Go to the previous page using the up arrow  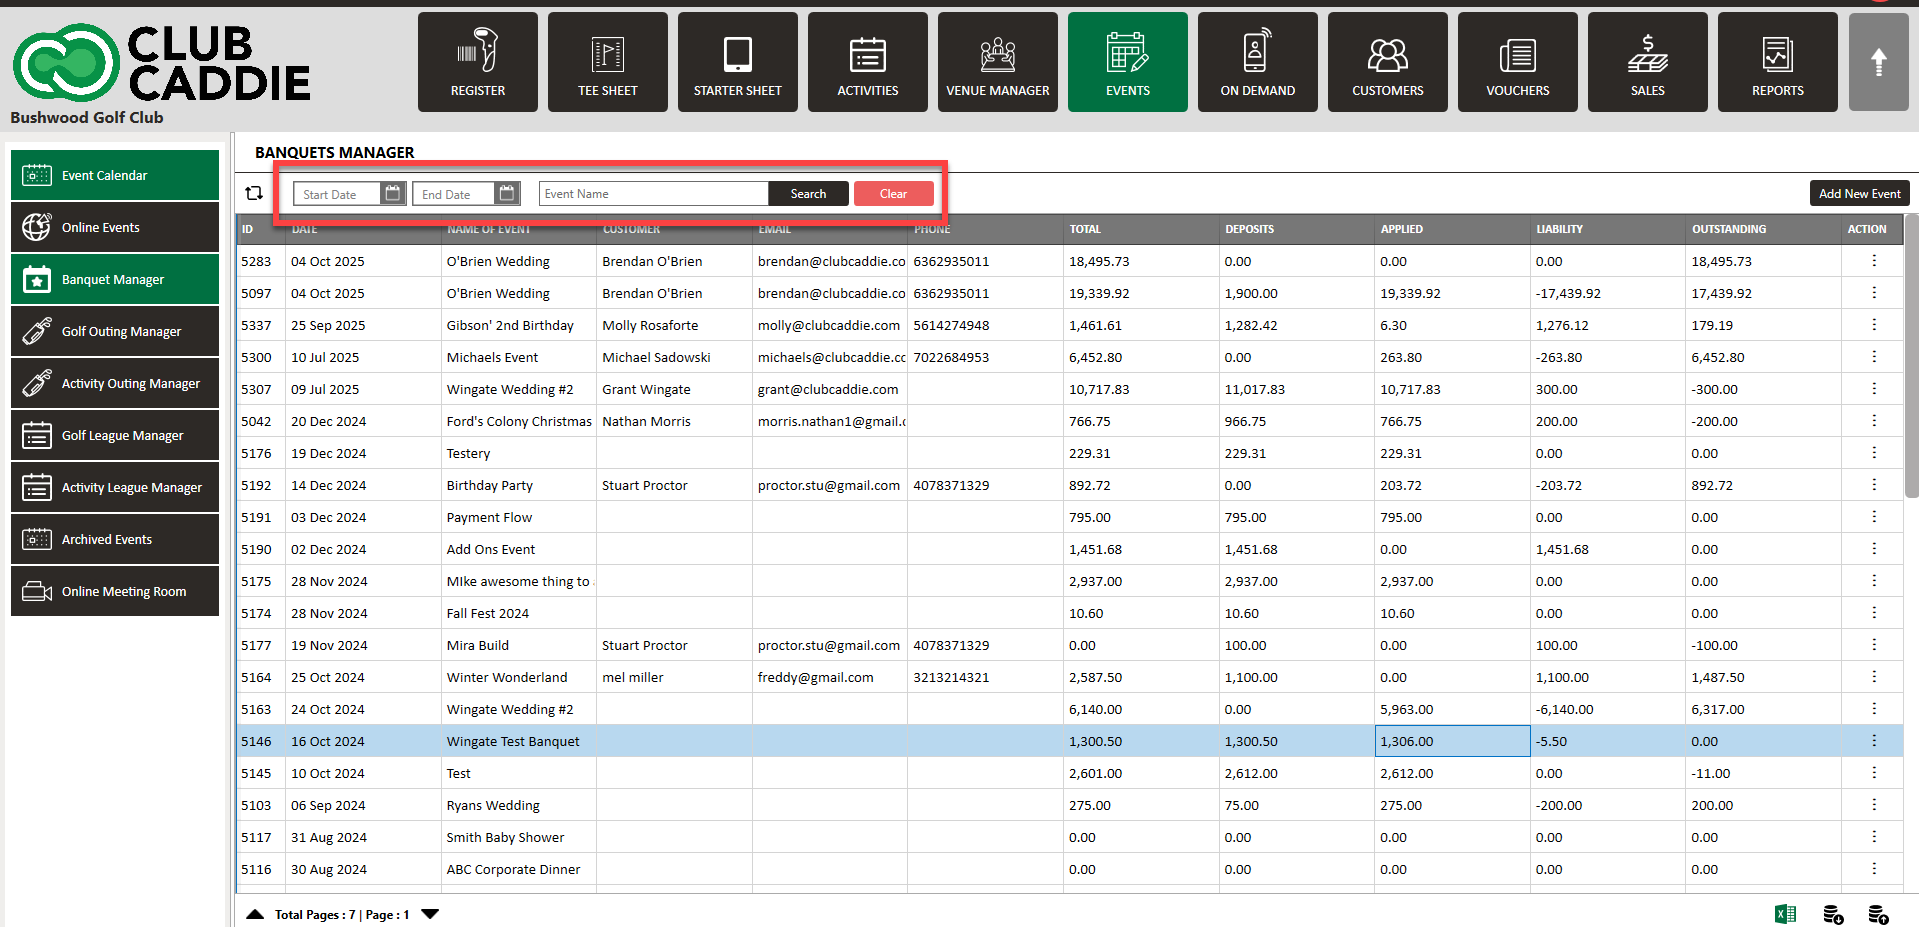point(255,914)
